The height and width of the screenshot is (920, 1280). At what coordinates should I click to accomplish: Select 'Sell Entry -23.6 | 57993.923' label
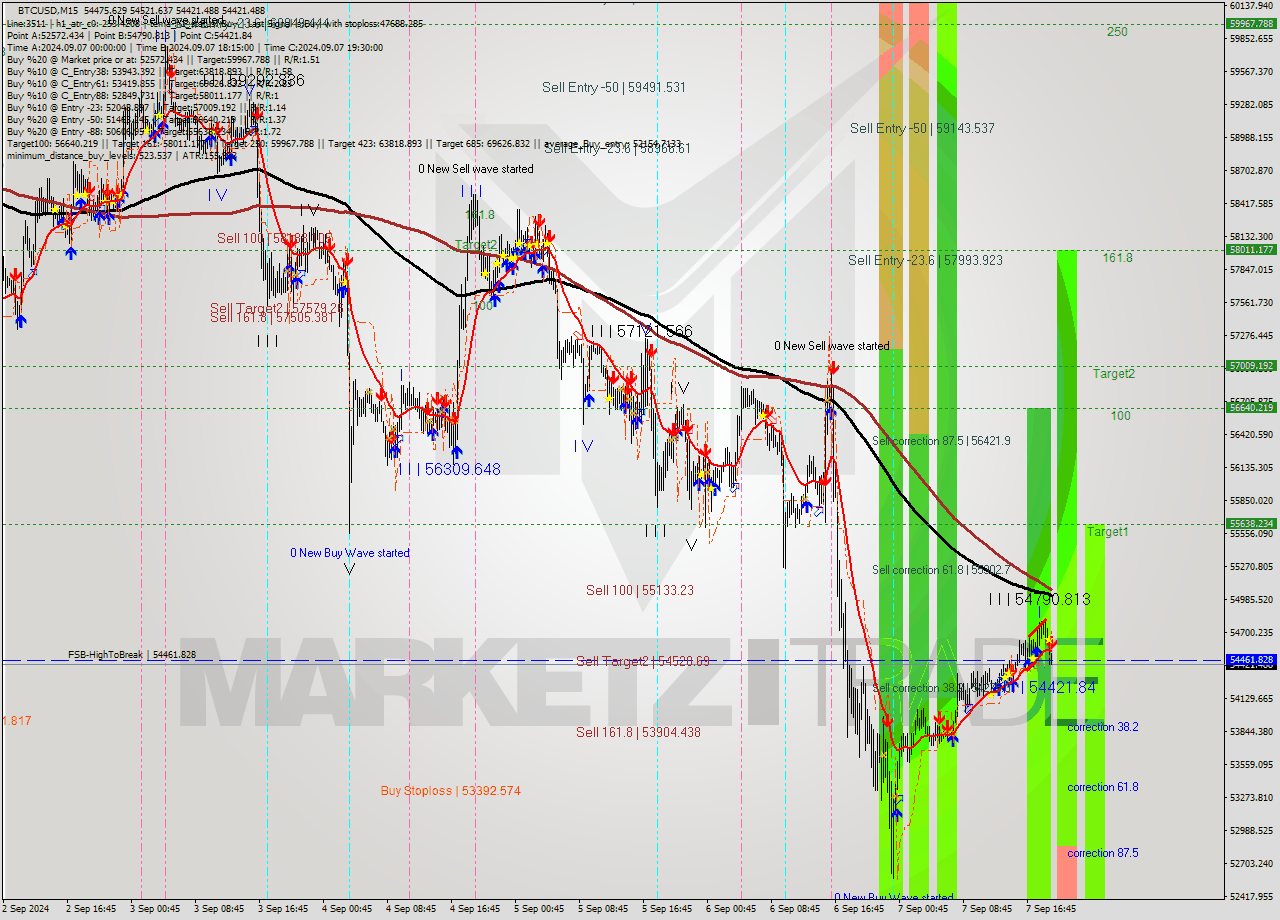pos(925,260)
